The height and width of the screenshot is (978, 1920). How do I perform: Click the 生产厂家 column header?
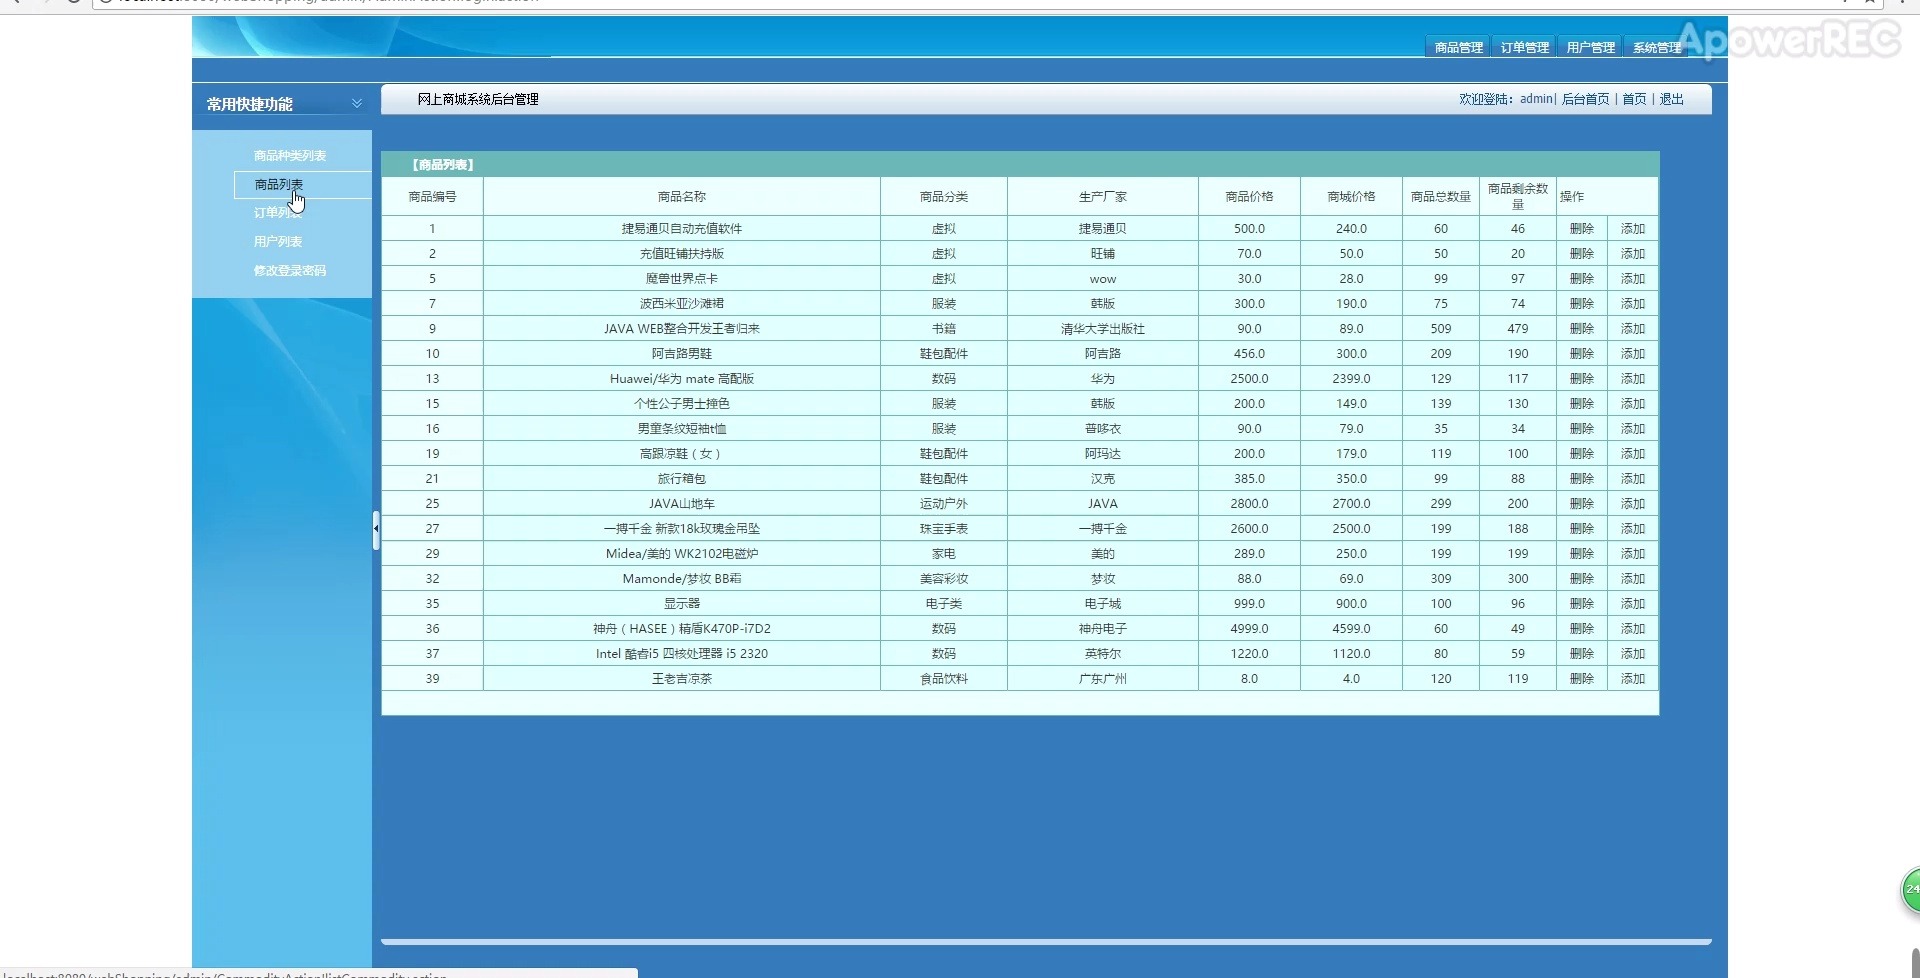pos(1103,196)
